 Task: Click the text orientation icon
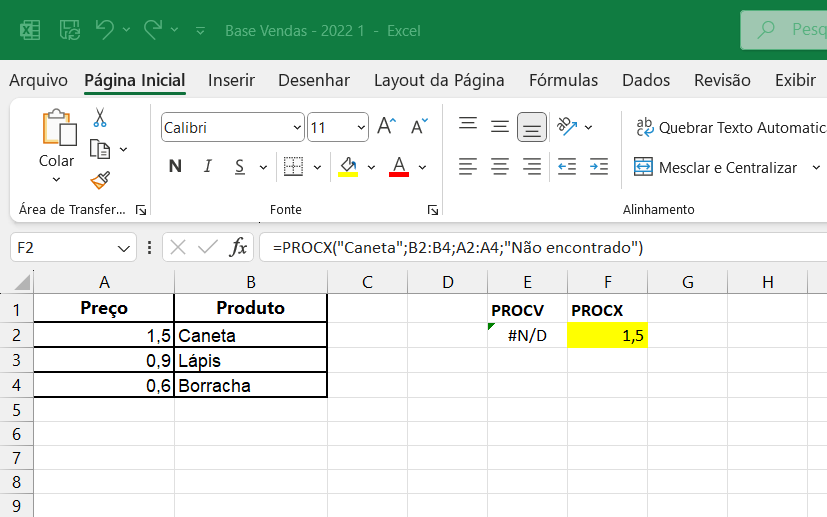[x=567, y=127]
